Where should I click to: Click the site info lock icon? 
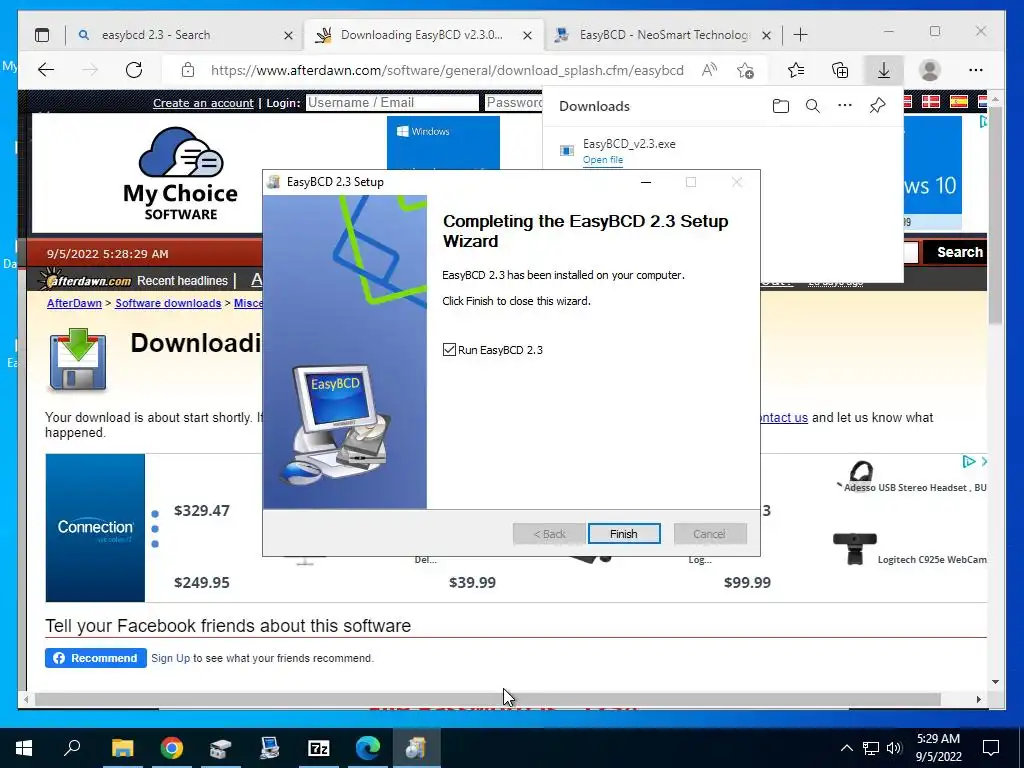tap(188, 70)
